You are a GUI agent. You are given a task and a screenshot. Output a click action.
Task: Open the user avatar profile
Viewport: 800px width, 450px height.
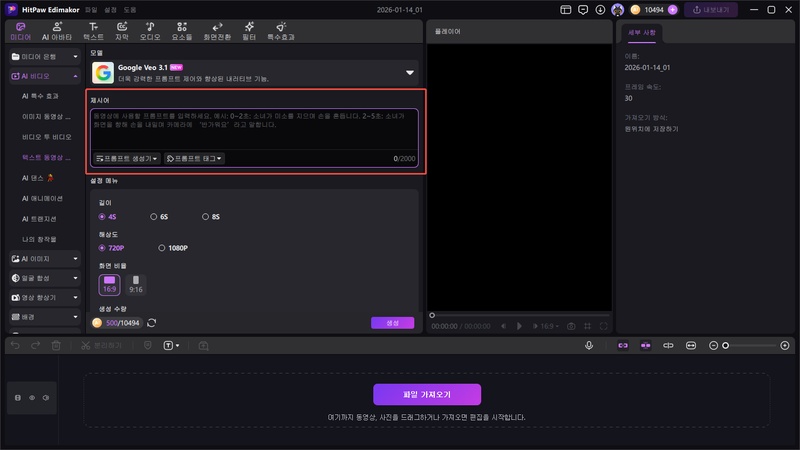[617, 10]
